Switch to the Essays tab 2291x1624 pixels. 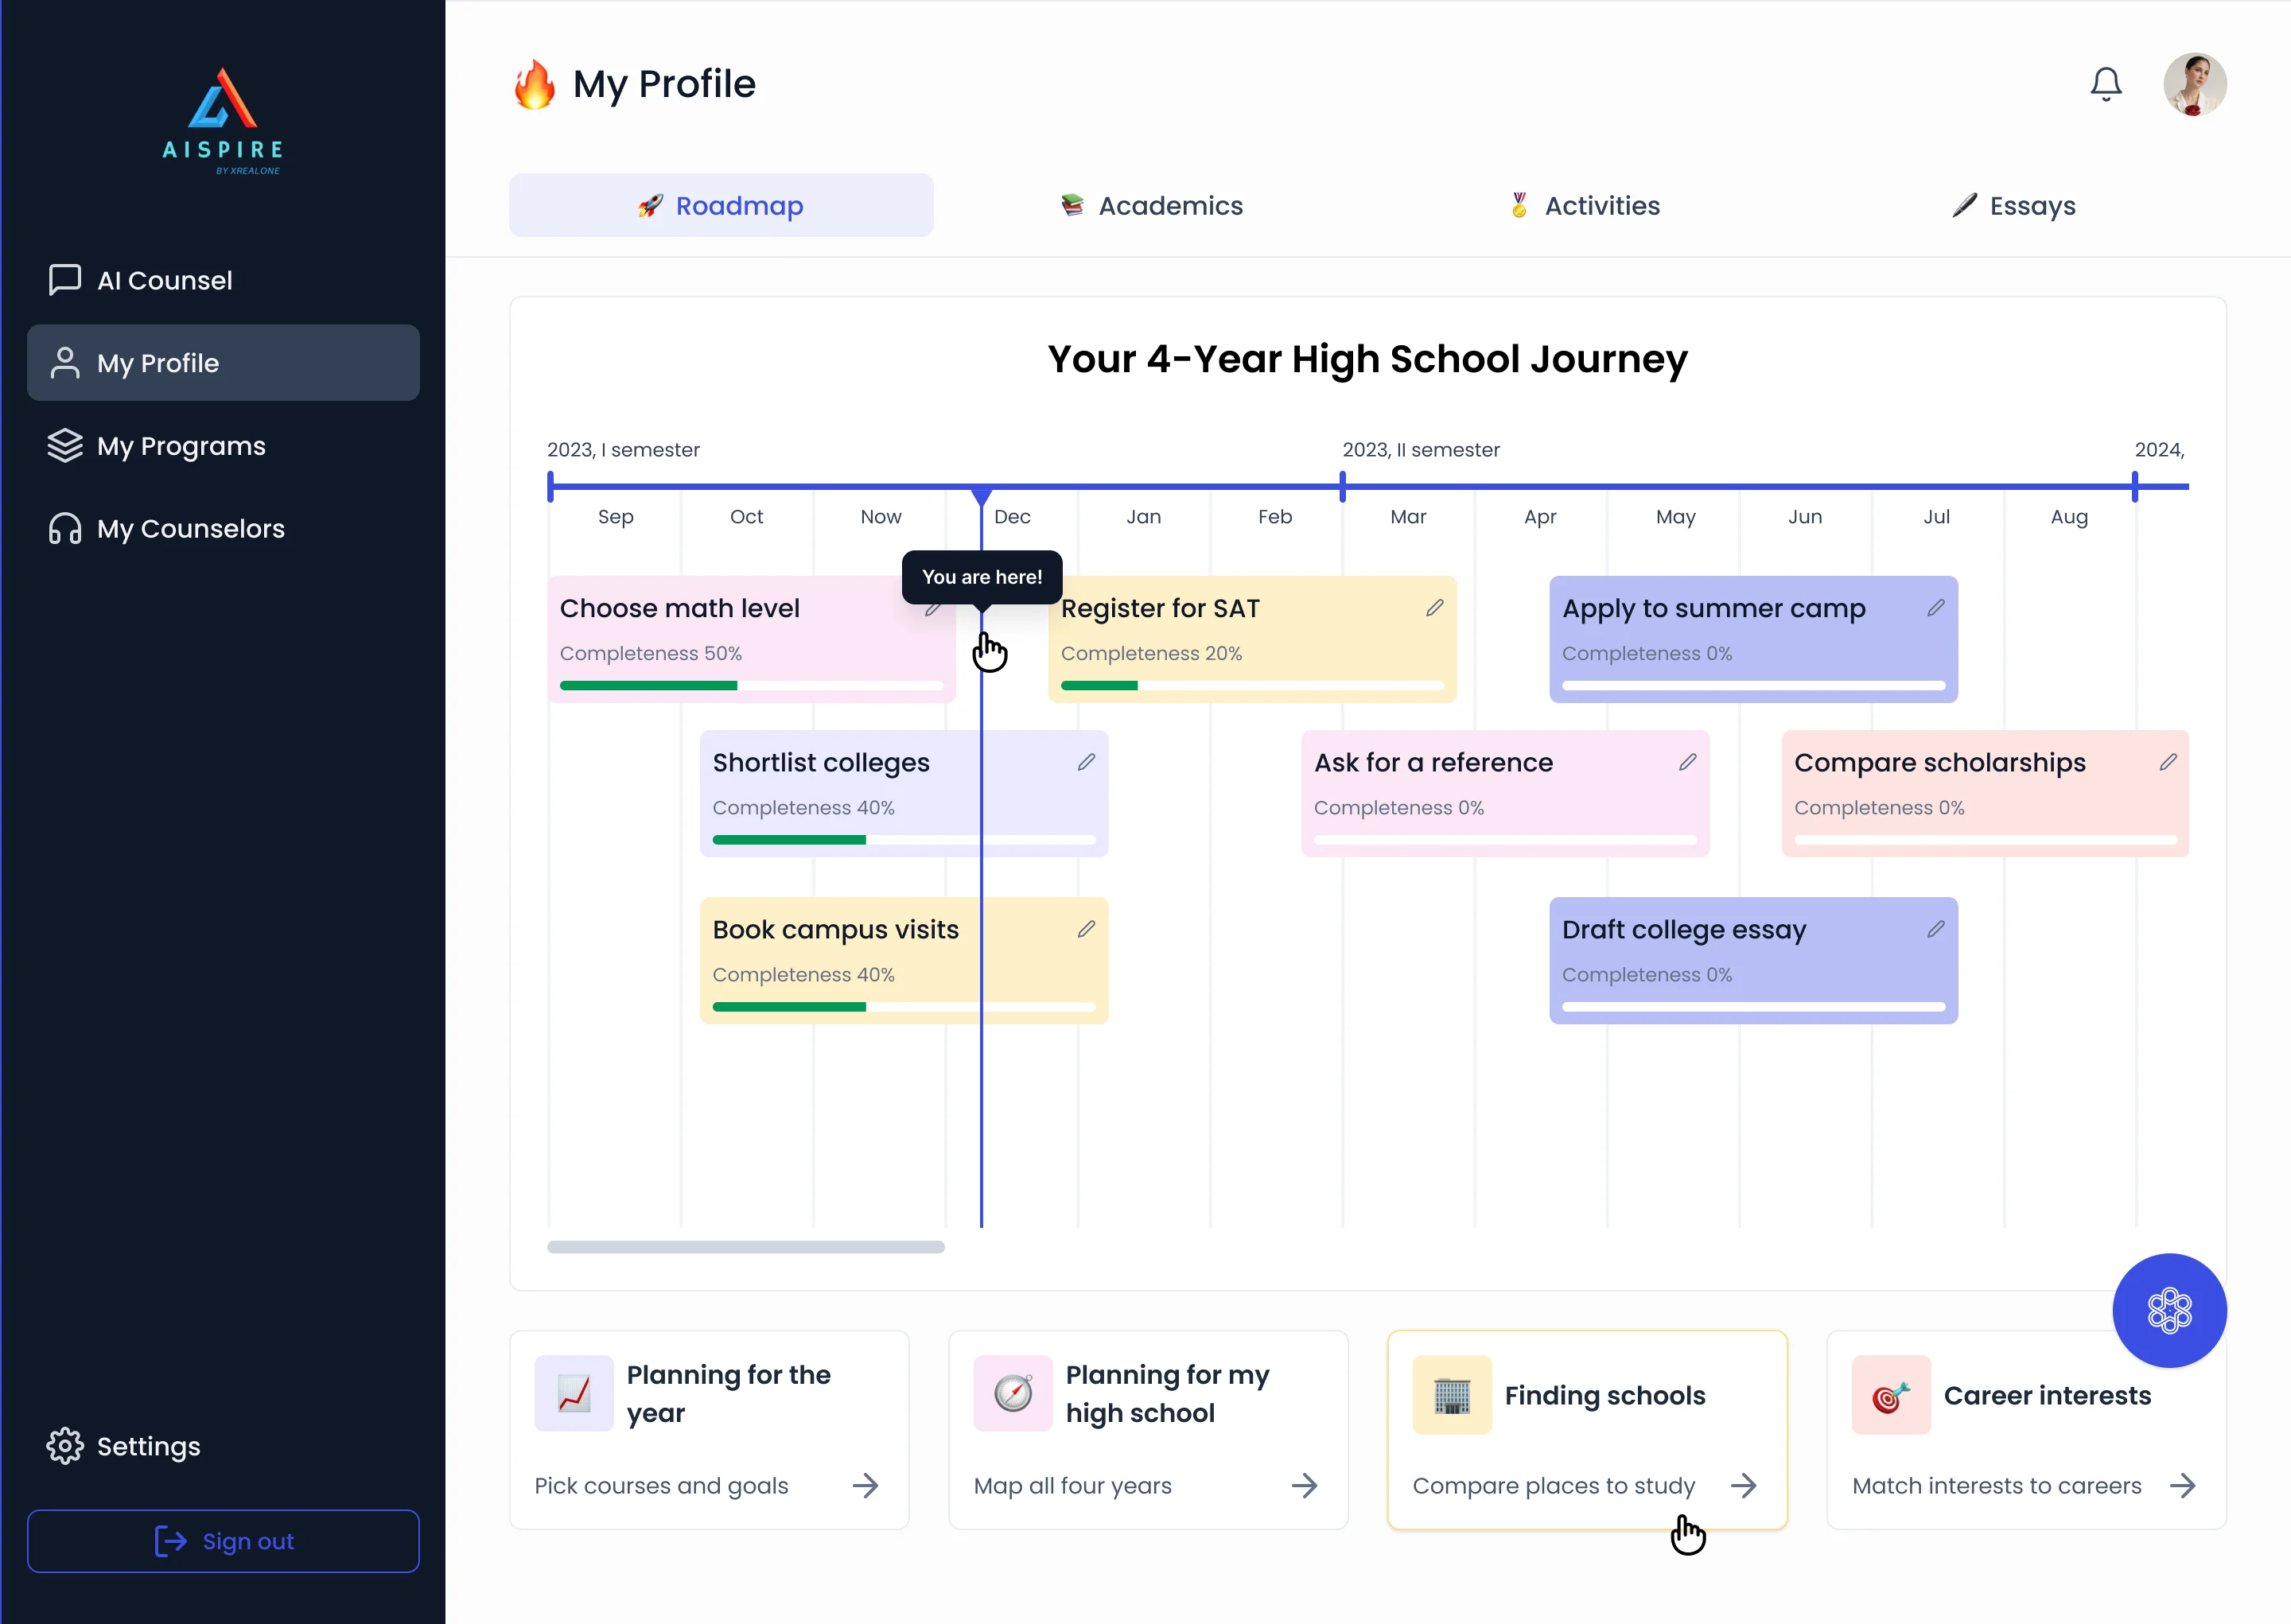2014,205
